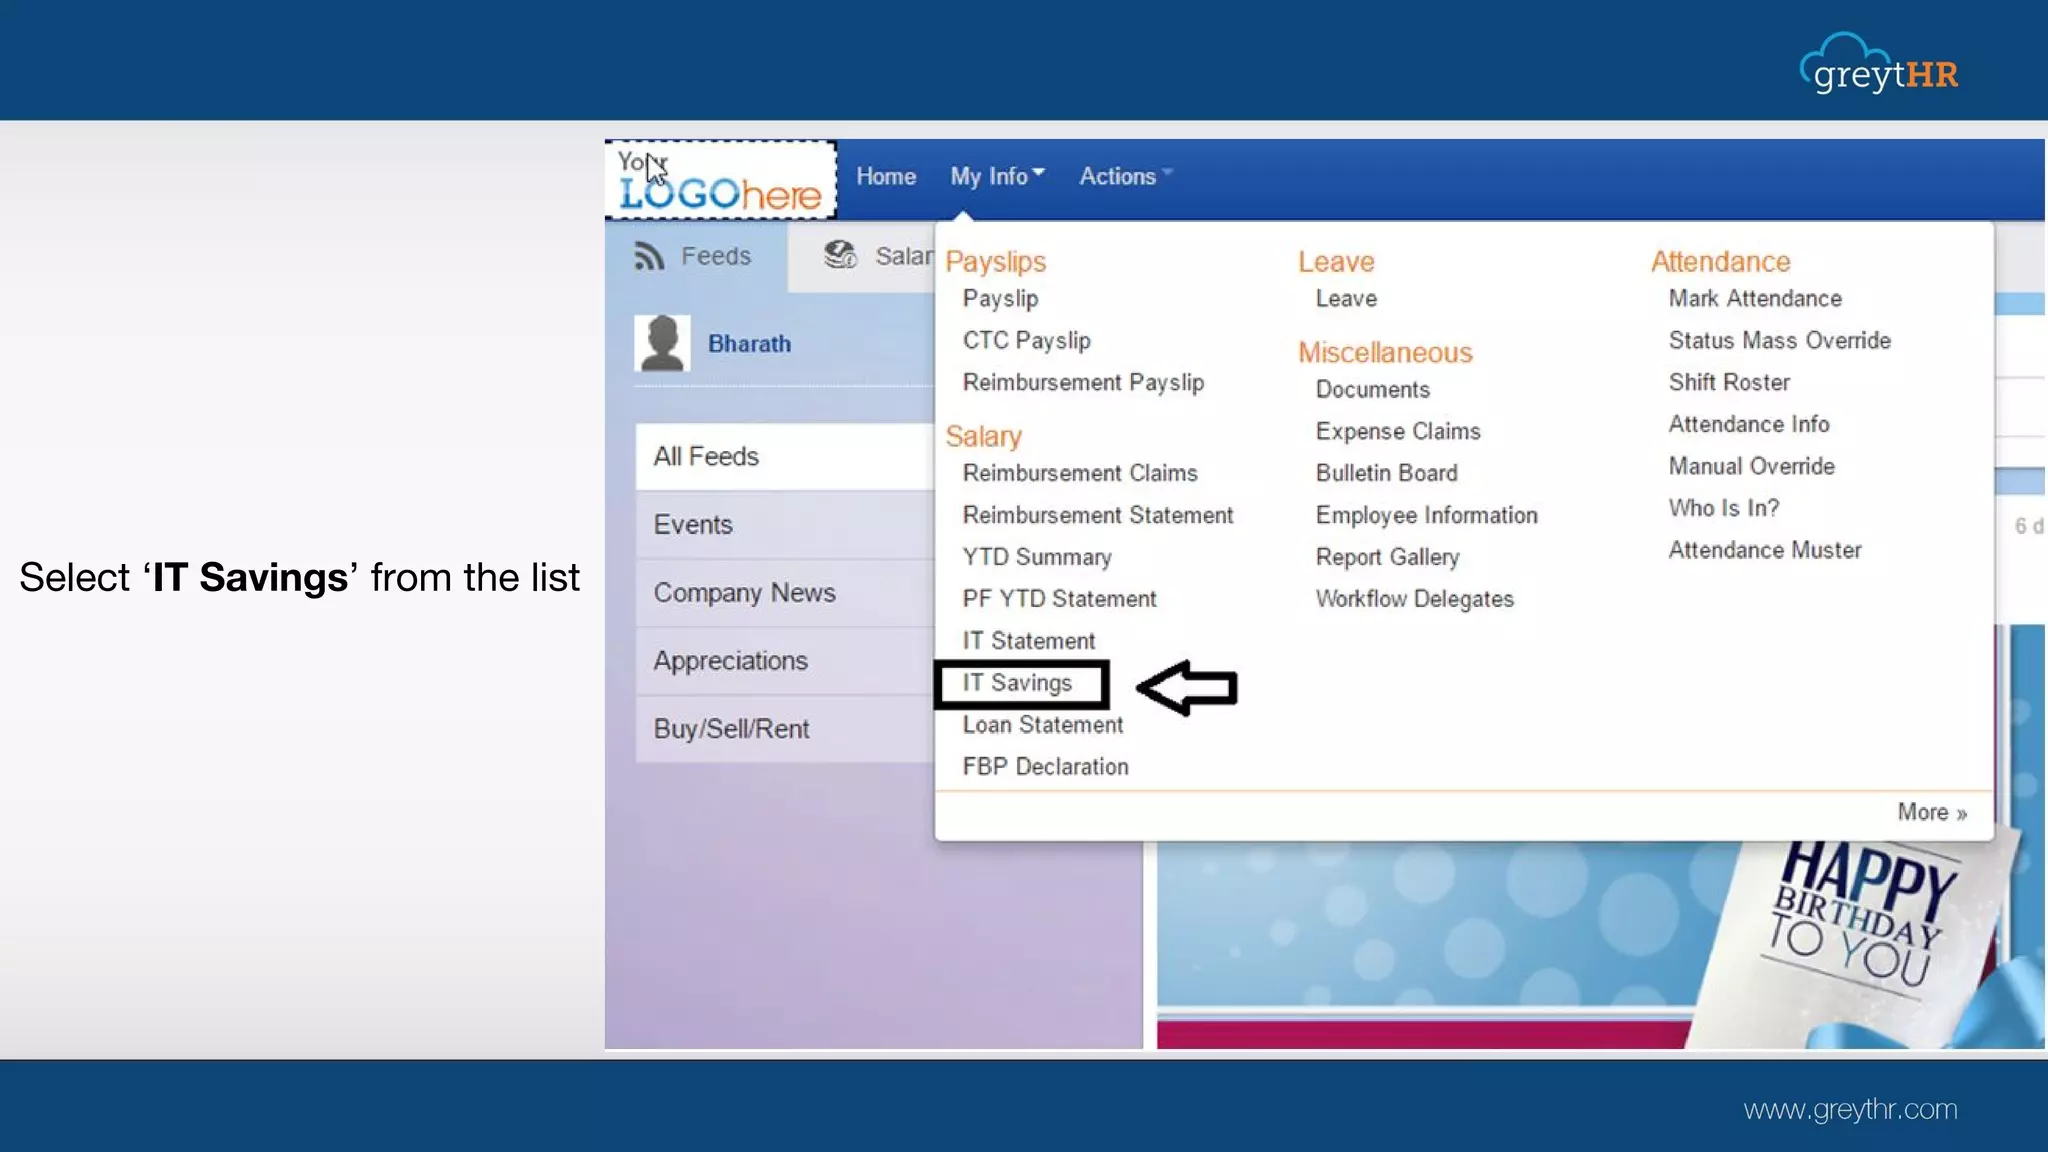The height and width of the screenshot is (1152, 2048).
Task: Open Mark Attendance option
Action: click(1754, 299)
